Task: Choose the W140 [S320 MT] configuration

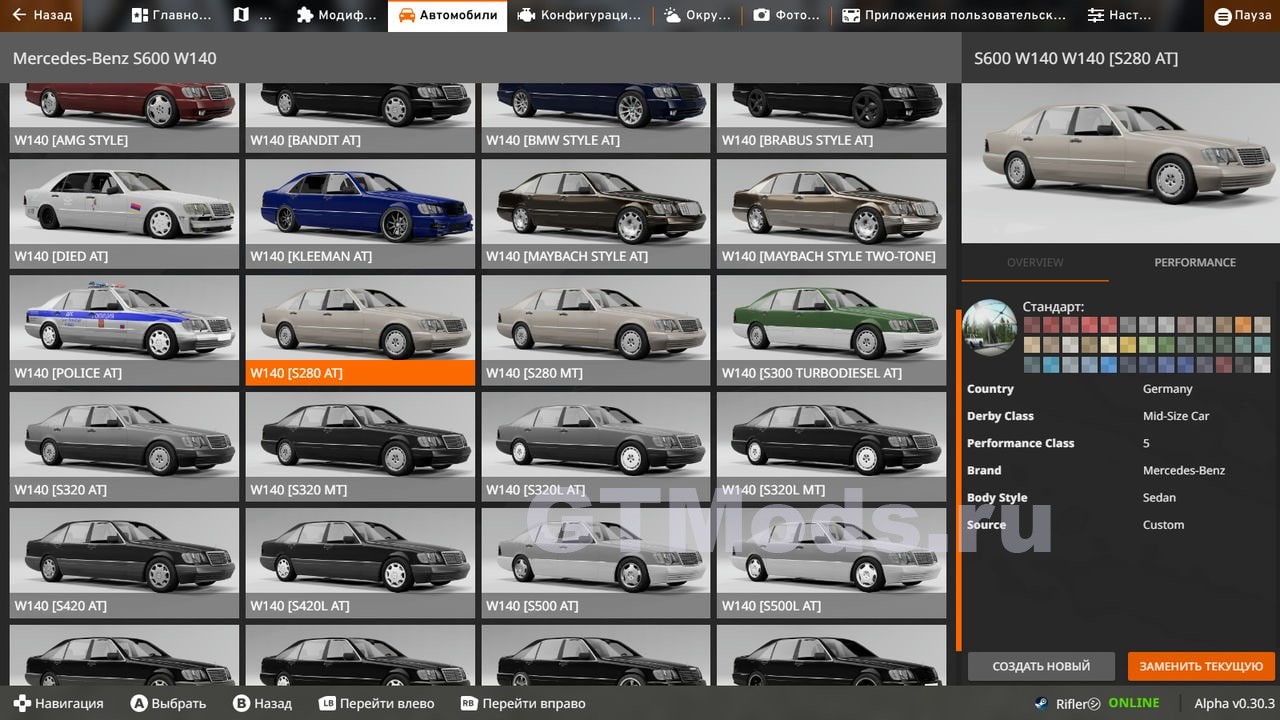Action: tap(360, 447)
